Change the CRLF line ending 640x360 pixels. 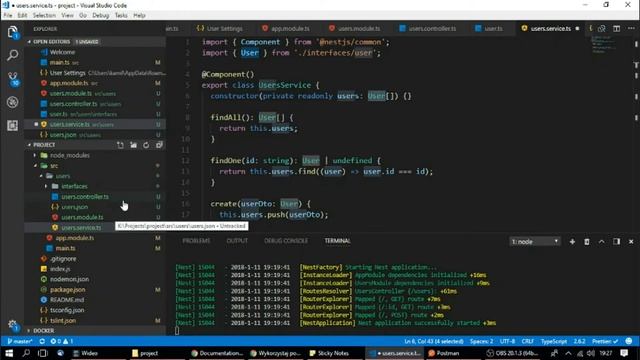(527, 341)
